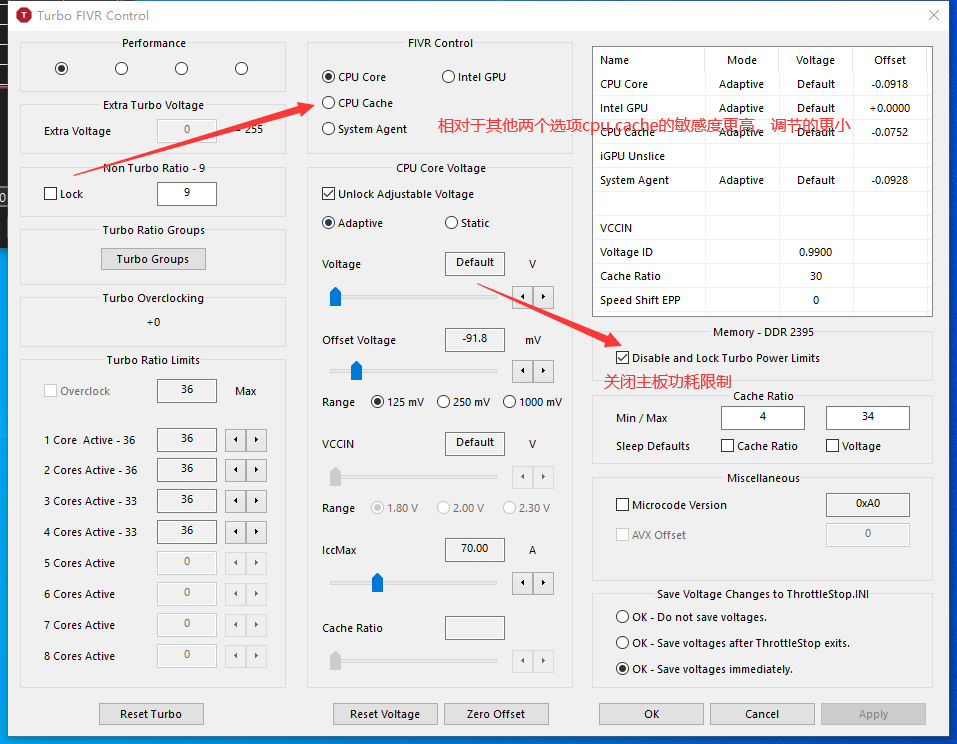Click Reset Voltage button
The width and height of the screenshot is (957, 744).
coord(385,714)
